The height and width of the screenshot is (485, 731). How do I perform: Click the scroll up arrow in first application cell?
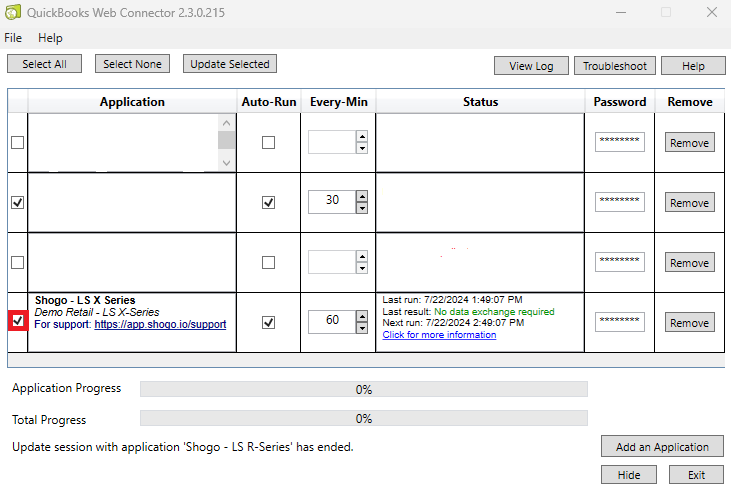coord(227,123)
